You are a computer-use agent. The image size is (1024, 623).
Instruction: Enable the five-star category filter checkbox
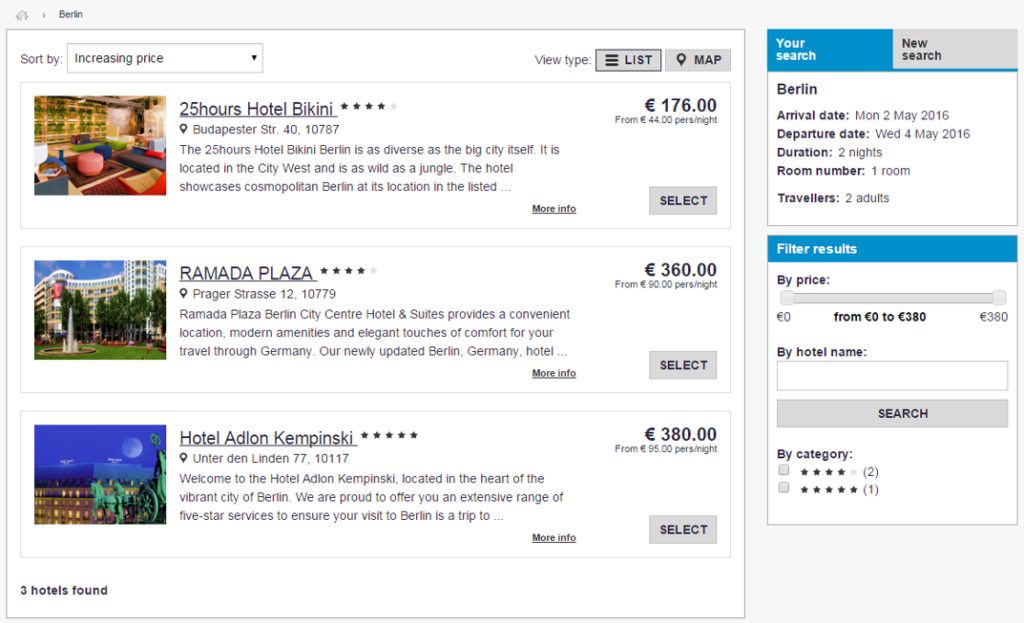784,488
